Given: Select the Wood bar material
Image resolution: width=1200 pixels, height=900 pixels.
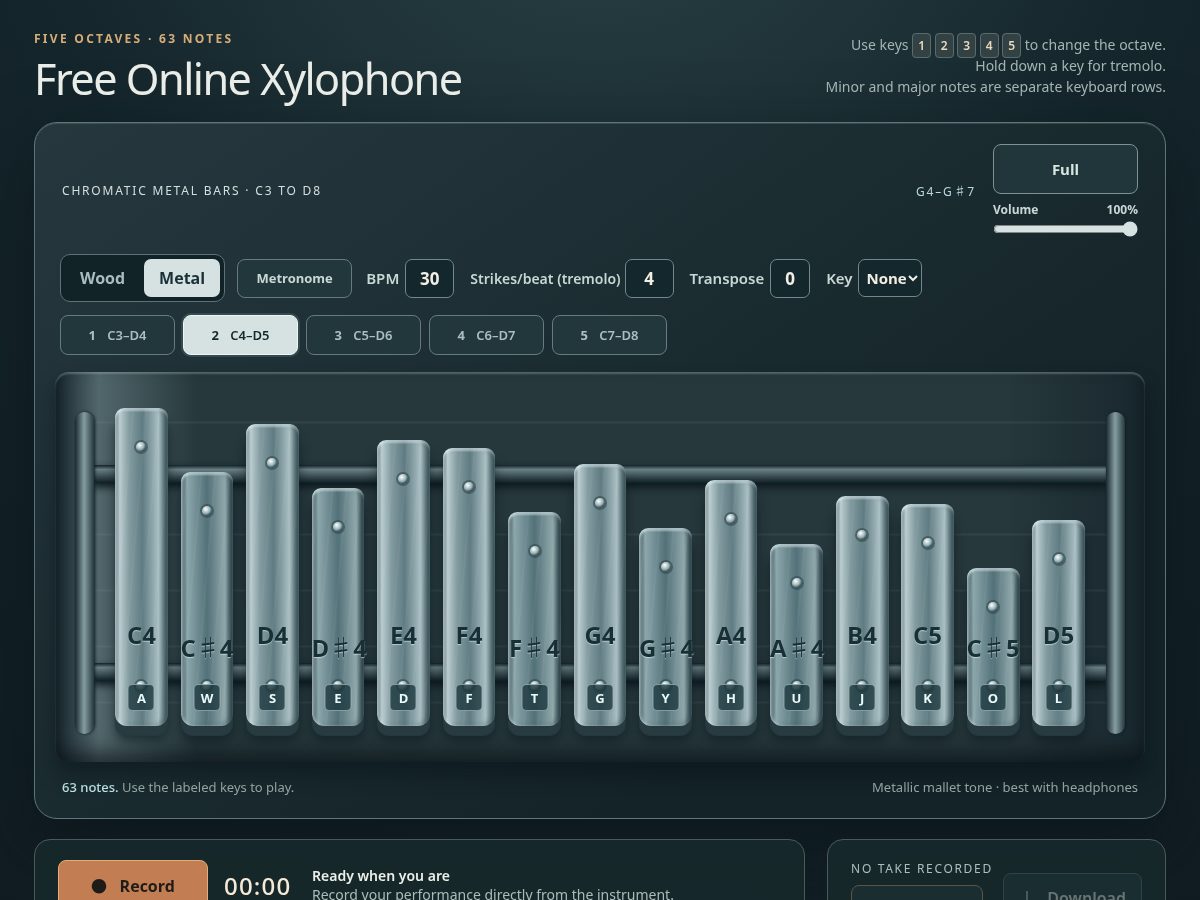Looking at the screenshot, I should coord(102,278).
